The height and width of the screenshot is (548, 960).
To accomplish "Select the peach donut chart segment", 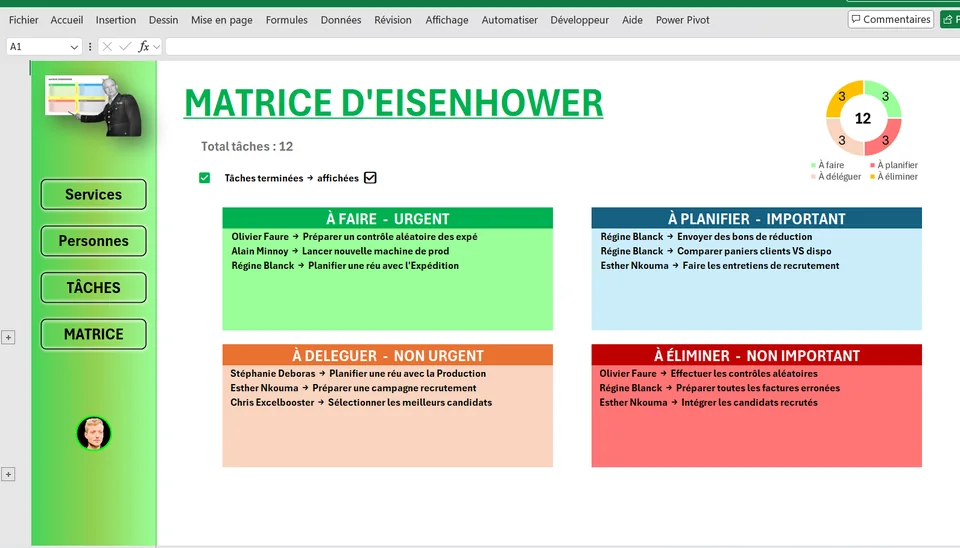I will [x=842, y=140].
